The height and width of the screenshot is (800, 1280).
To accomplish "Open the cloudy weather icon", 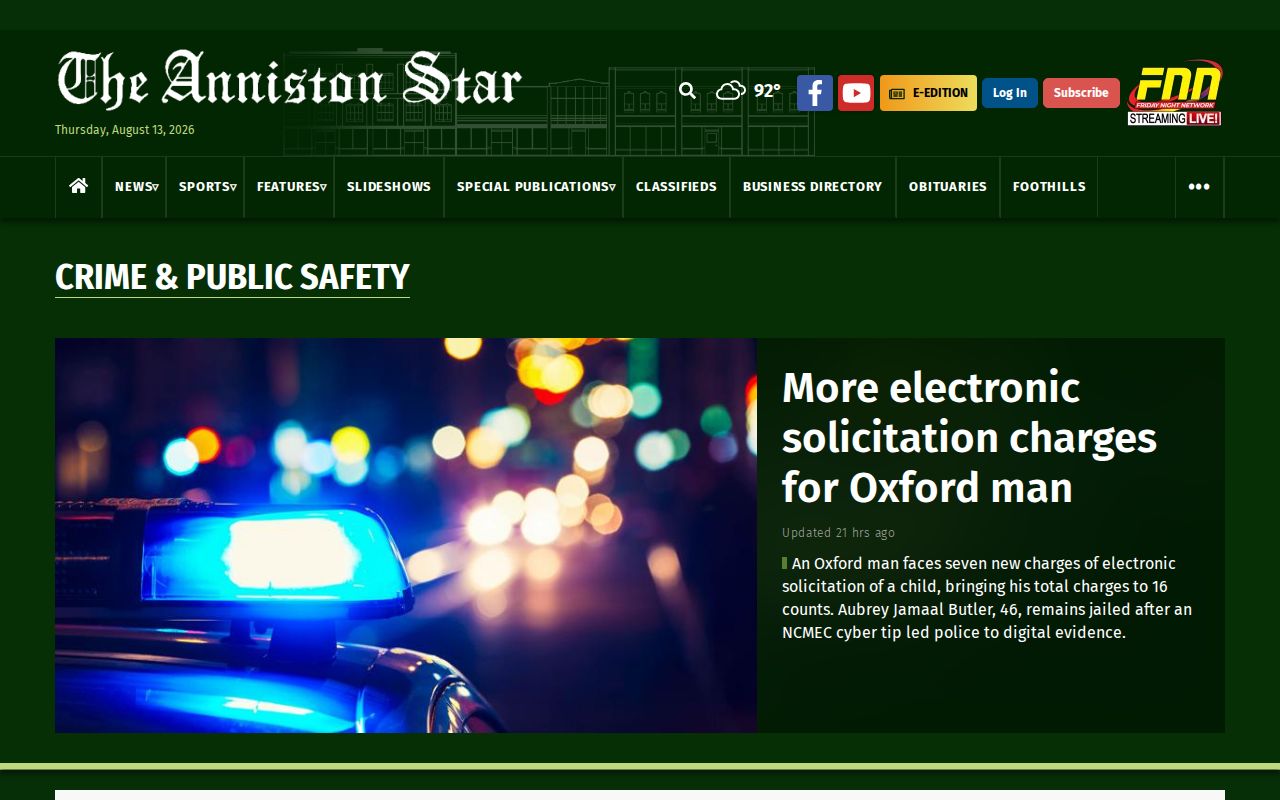I will 731,91.
